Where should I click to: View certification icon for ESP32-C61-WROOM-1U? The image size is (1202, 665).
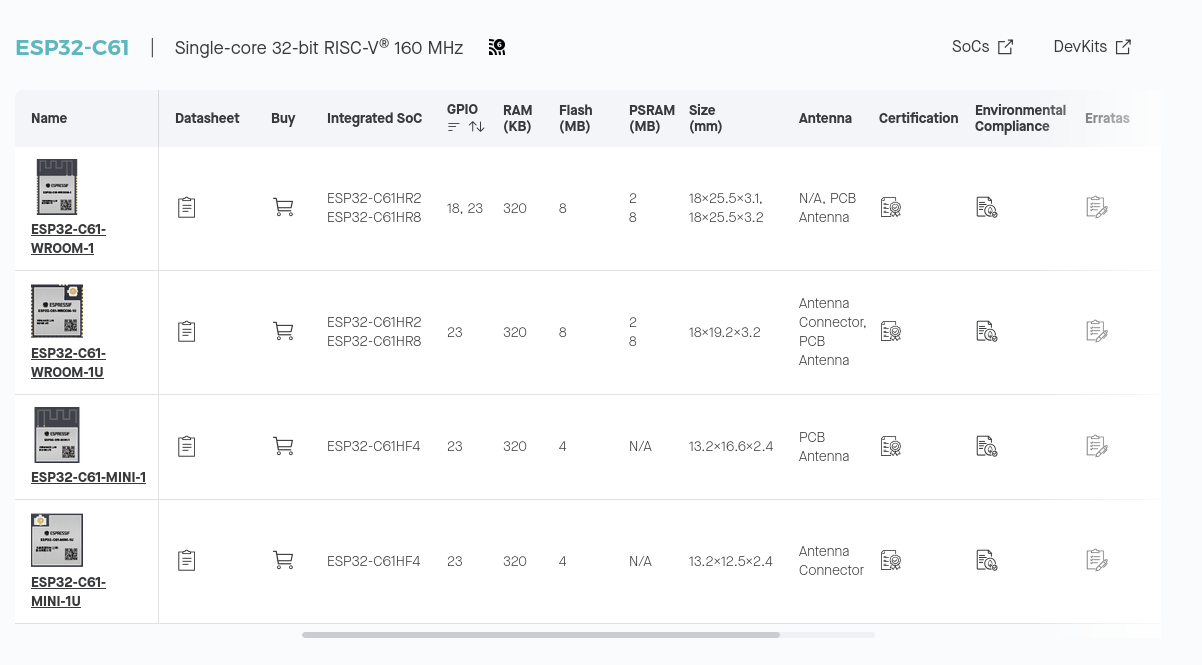[x=891, y=331]
